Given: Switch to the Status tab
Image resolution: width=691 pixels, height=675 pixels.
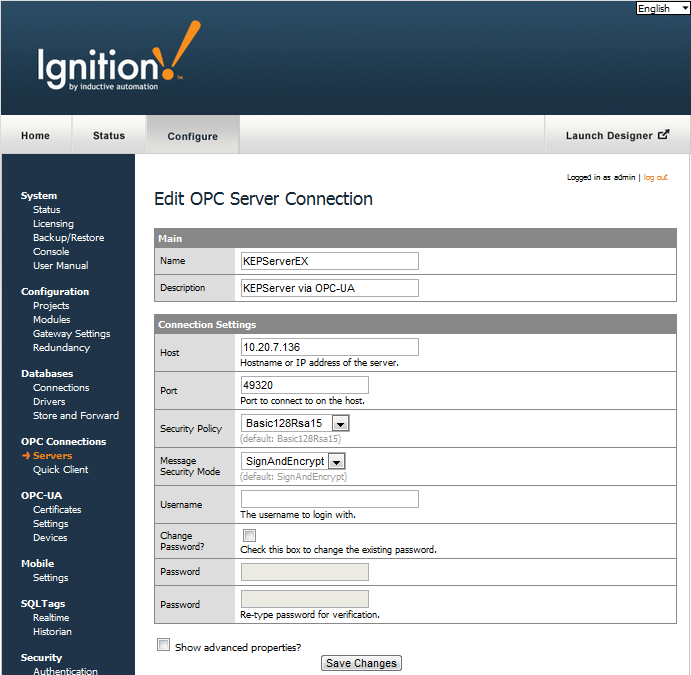Looking at the screenshot, I should (x=109, y=135).
